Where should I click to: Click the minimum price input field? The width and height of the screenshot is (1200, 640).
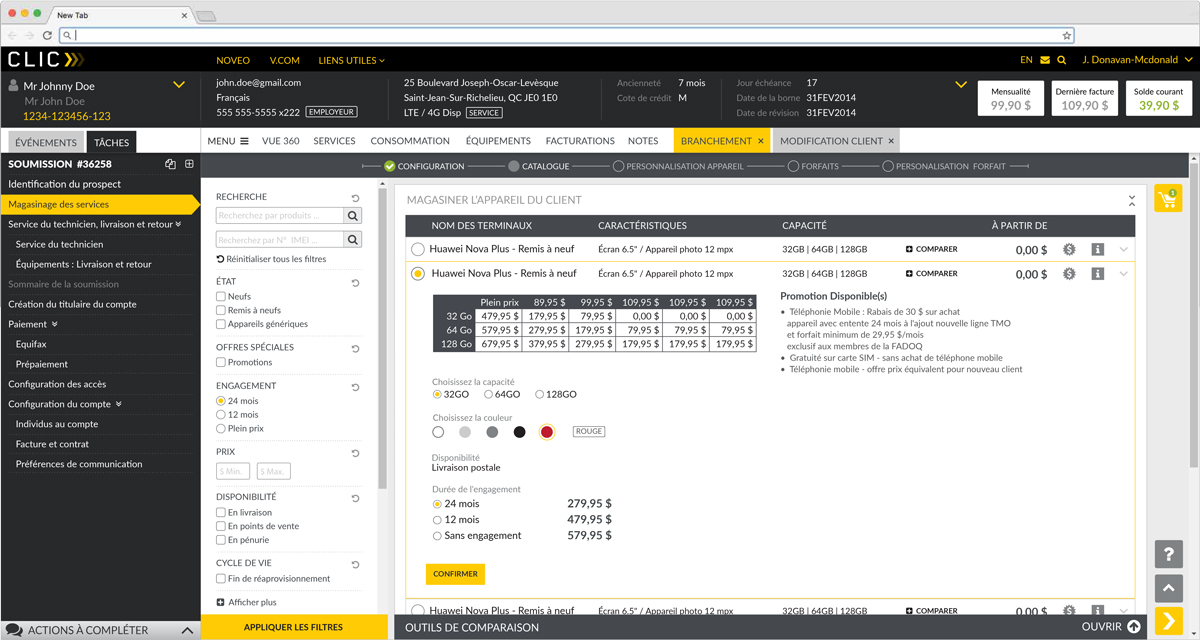233,471
